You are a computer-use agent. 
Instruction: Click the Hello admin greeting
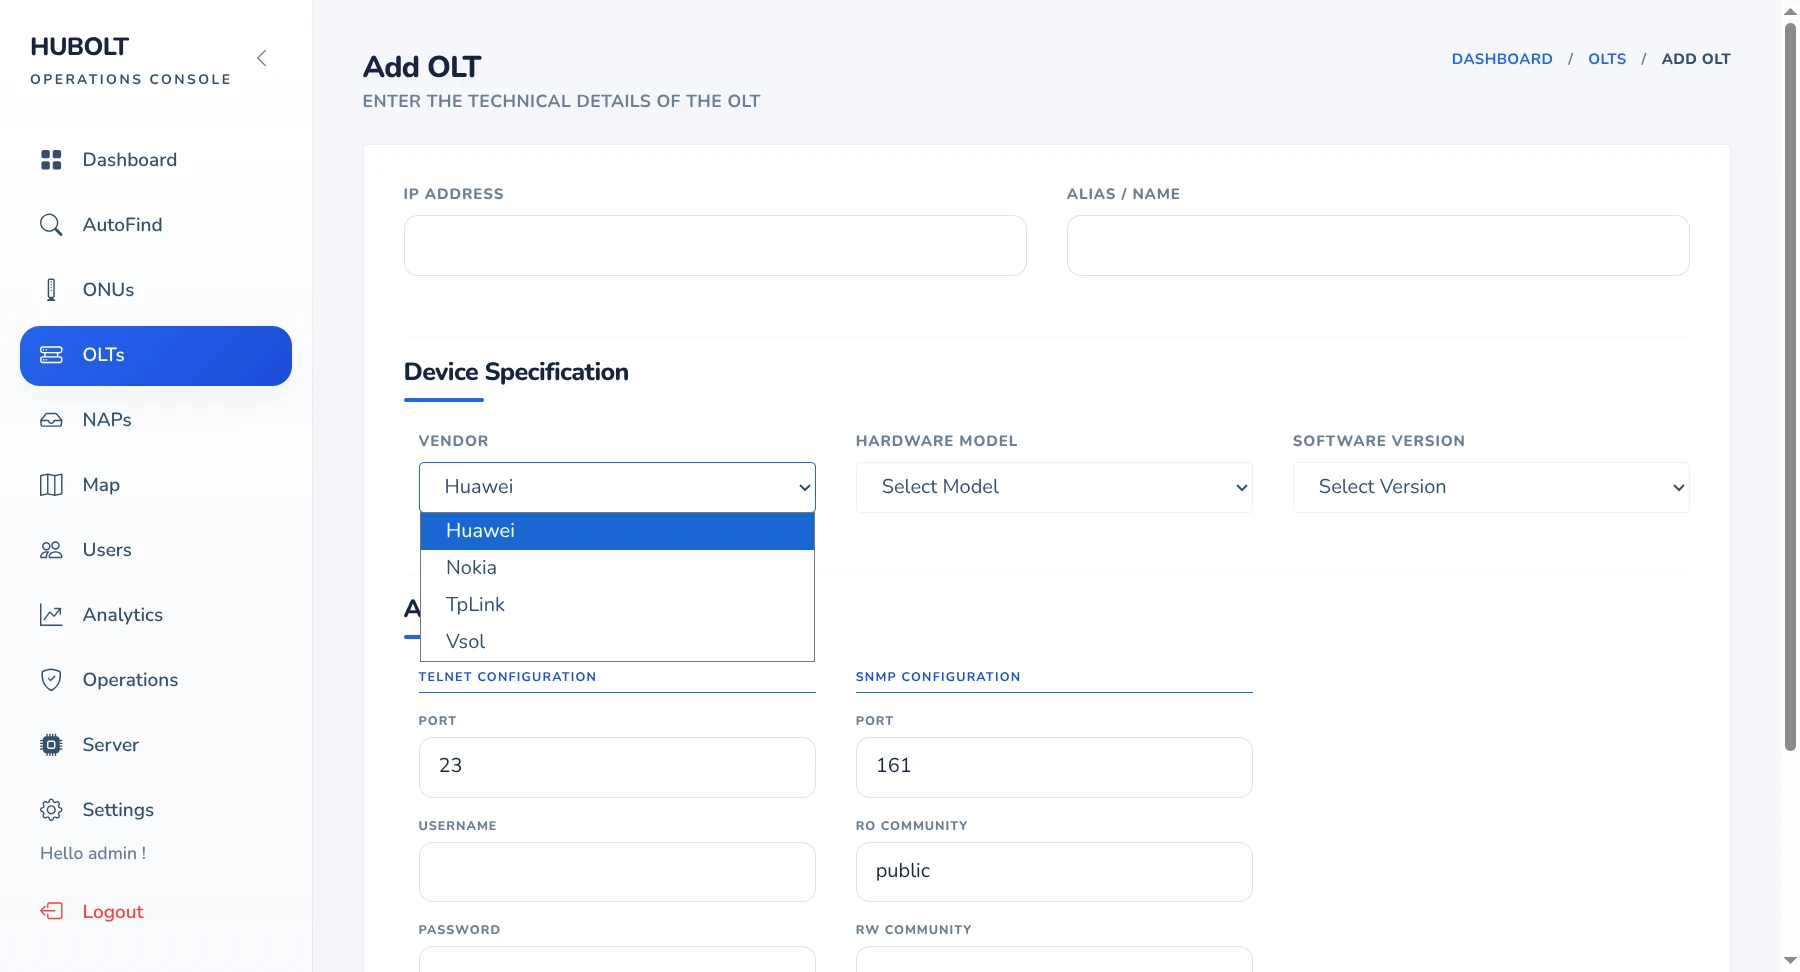[93, 854]
